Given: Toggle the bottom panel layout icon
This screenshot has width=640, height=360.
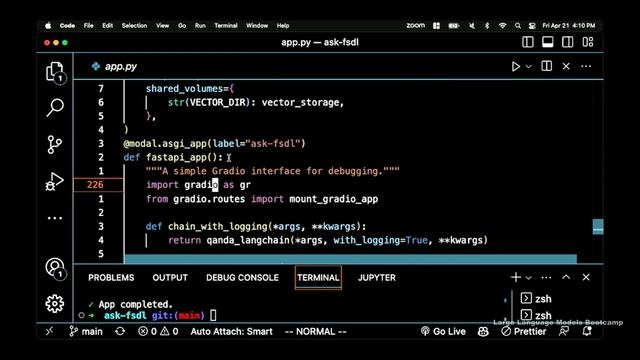Looking at the screenshot, I should coord(548,42).
